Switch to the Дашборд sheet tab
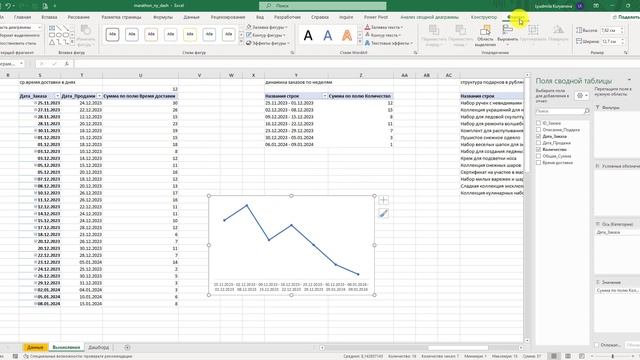The width and height of the screenshot is (640, 360). [98, 347]
